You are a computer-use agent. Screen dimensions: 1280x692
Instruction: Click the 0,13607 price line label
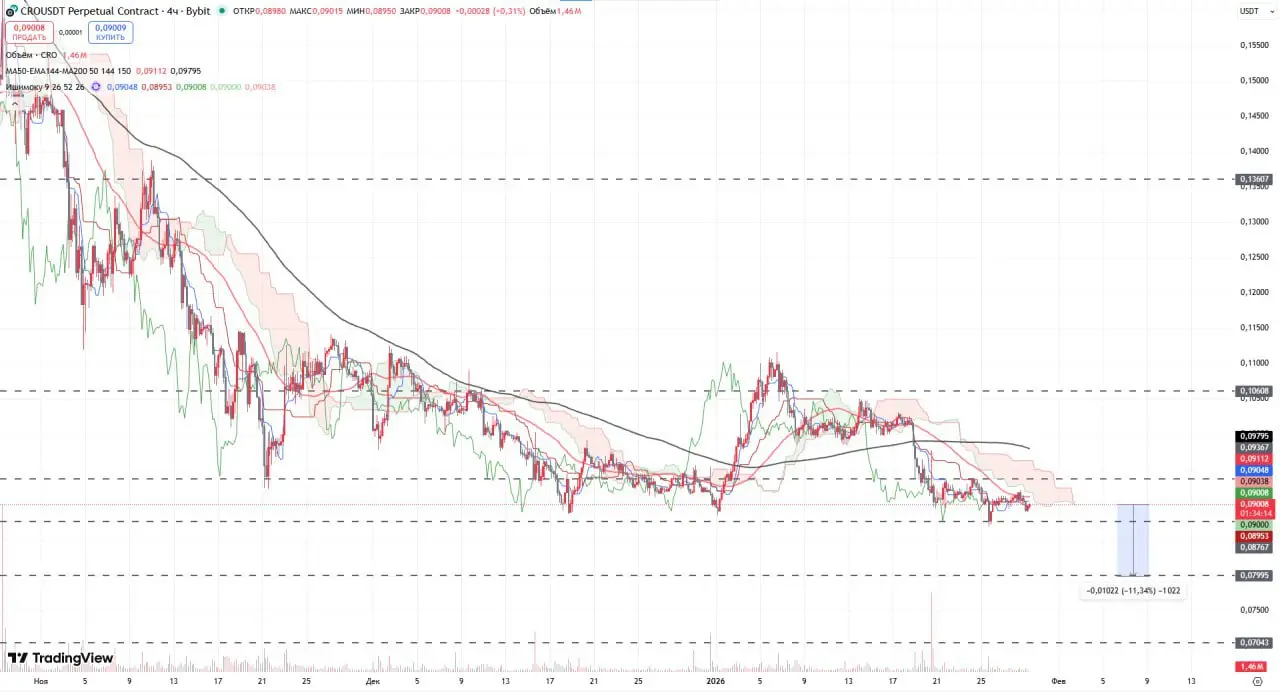pyautogui.click(x=1254, y=179)
